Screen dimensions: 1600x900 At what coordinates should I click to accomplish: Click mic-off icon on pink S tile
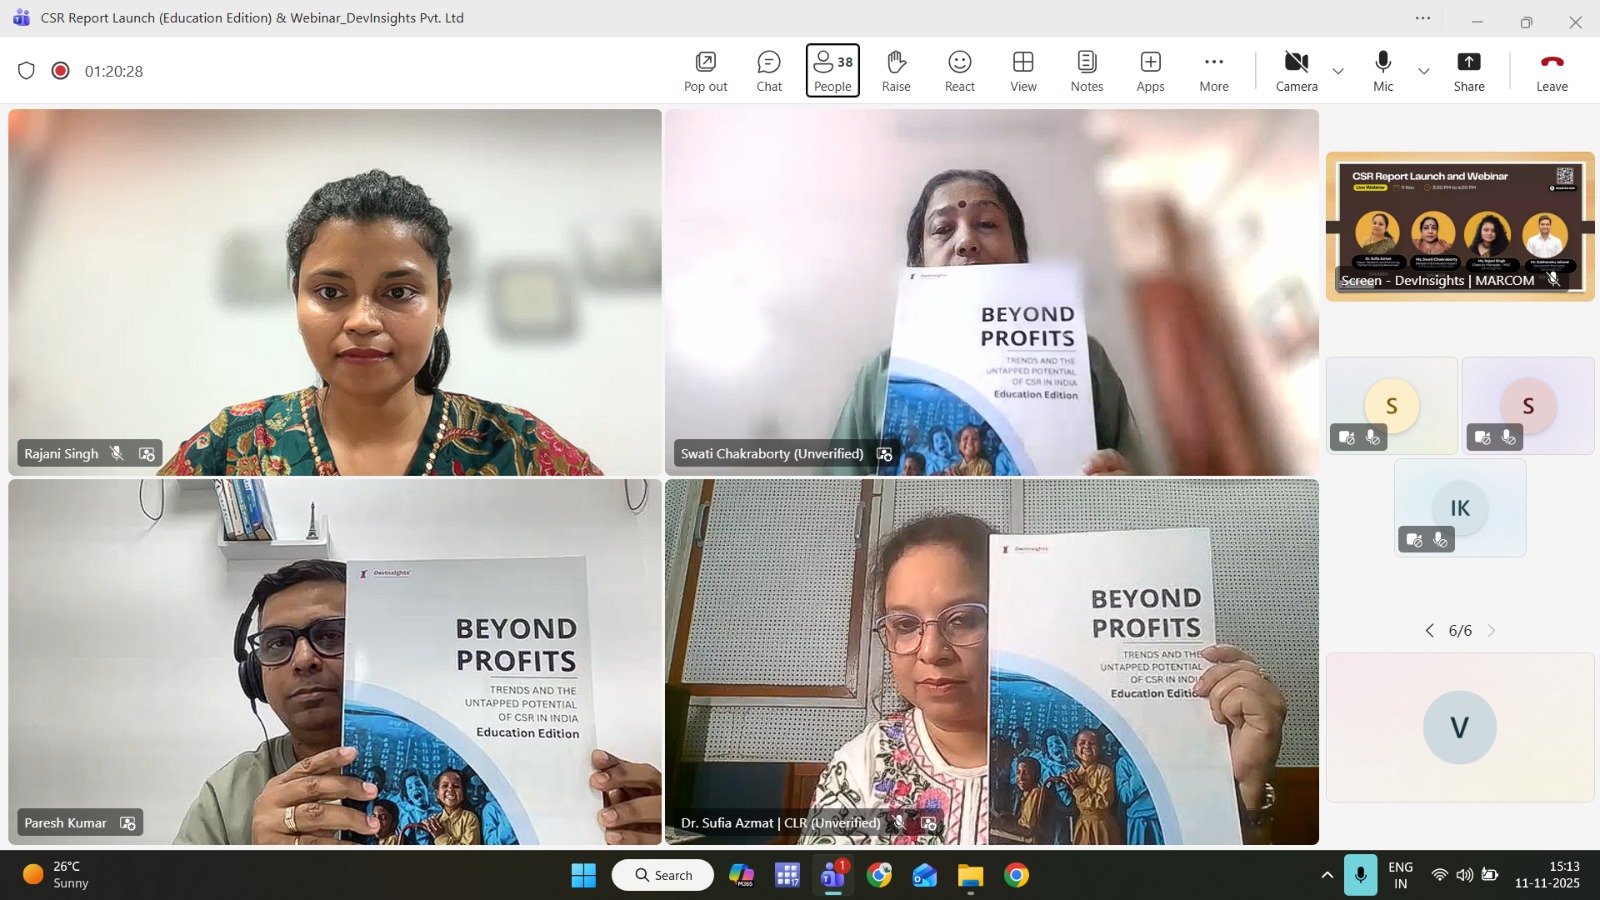(x=1509, y=437)
